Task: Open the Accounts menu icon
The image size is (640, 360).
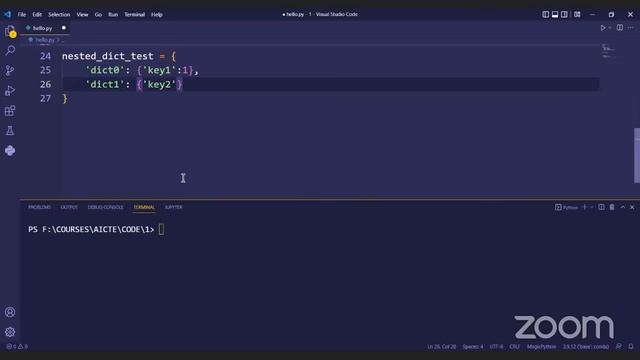Action: (x=10, y=312)
